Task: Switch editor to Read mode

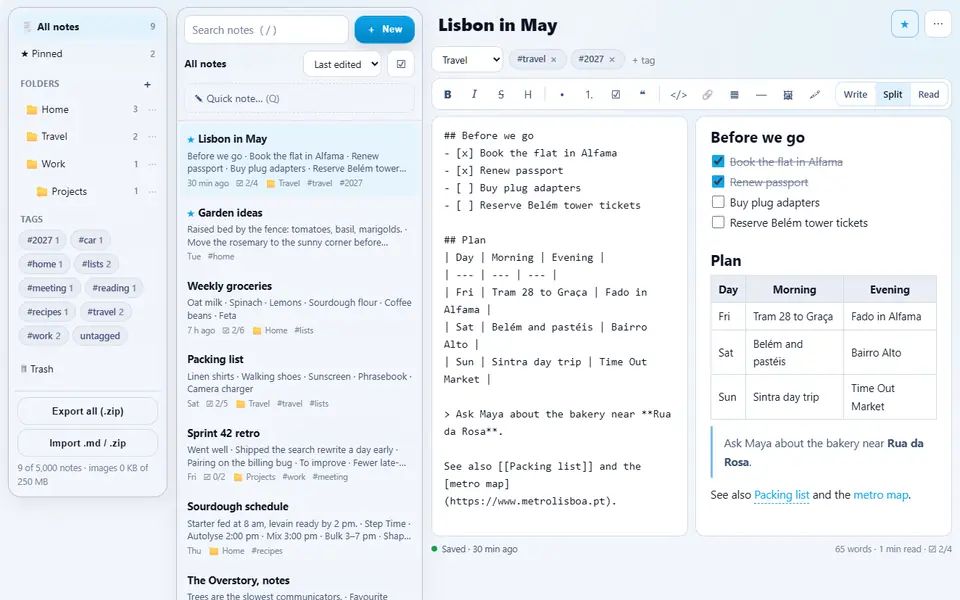Action: [x=928, y=94]
